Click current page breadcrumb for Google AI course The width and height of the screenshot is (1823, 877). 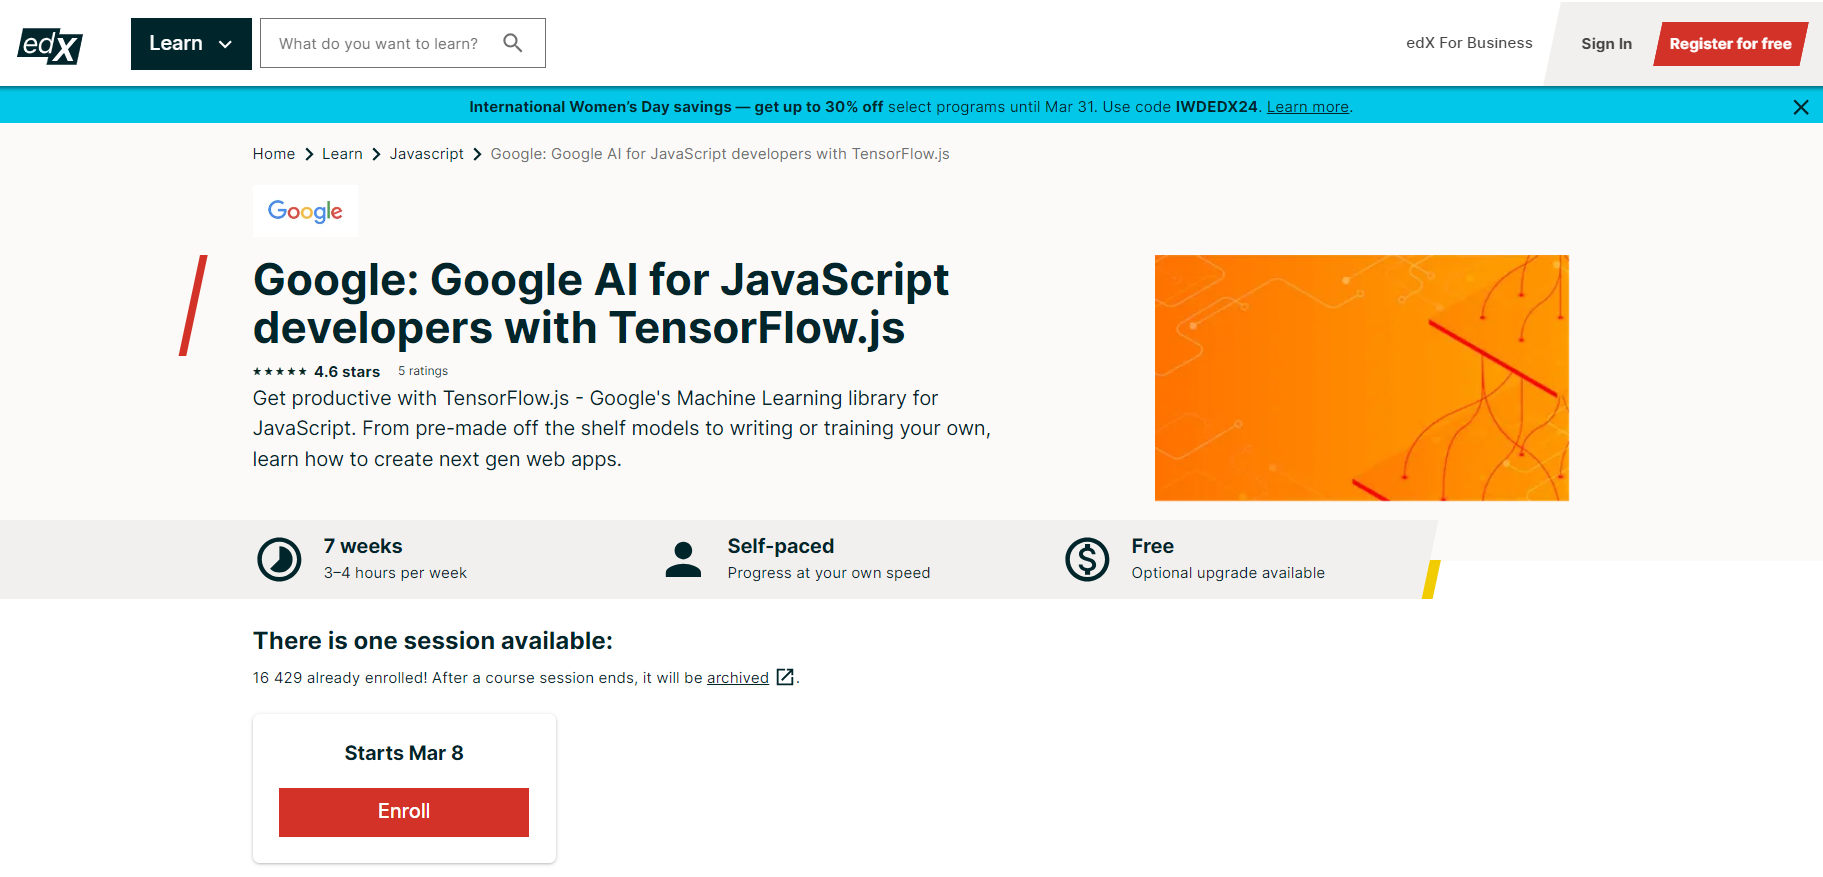coord(720,154)
